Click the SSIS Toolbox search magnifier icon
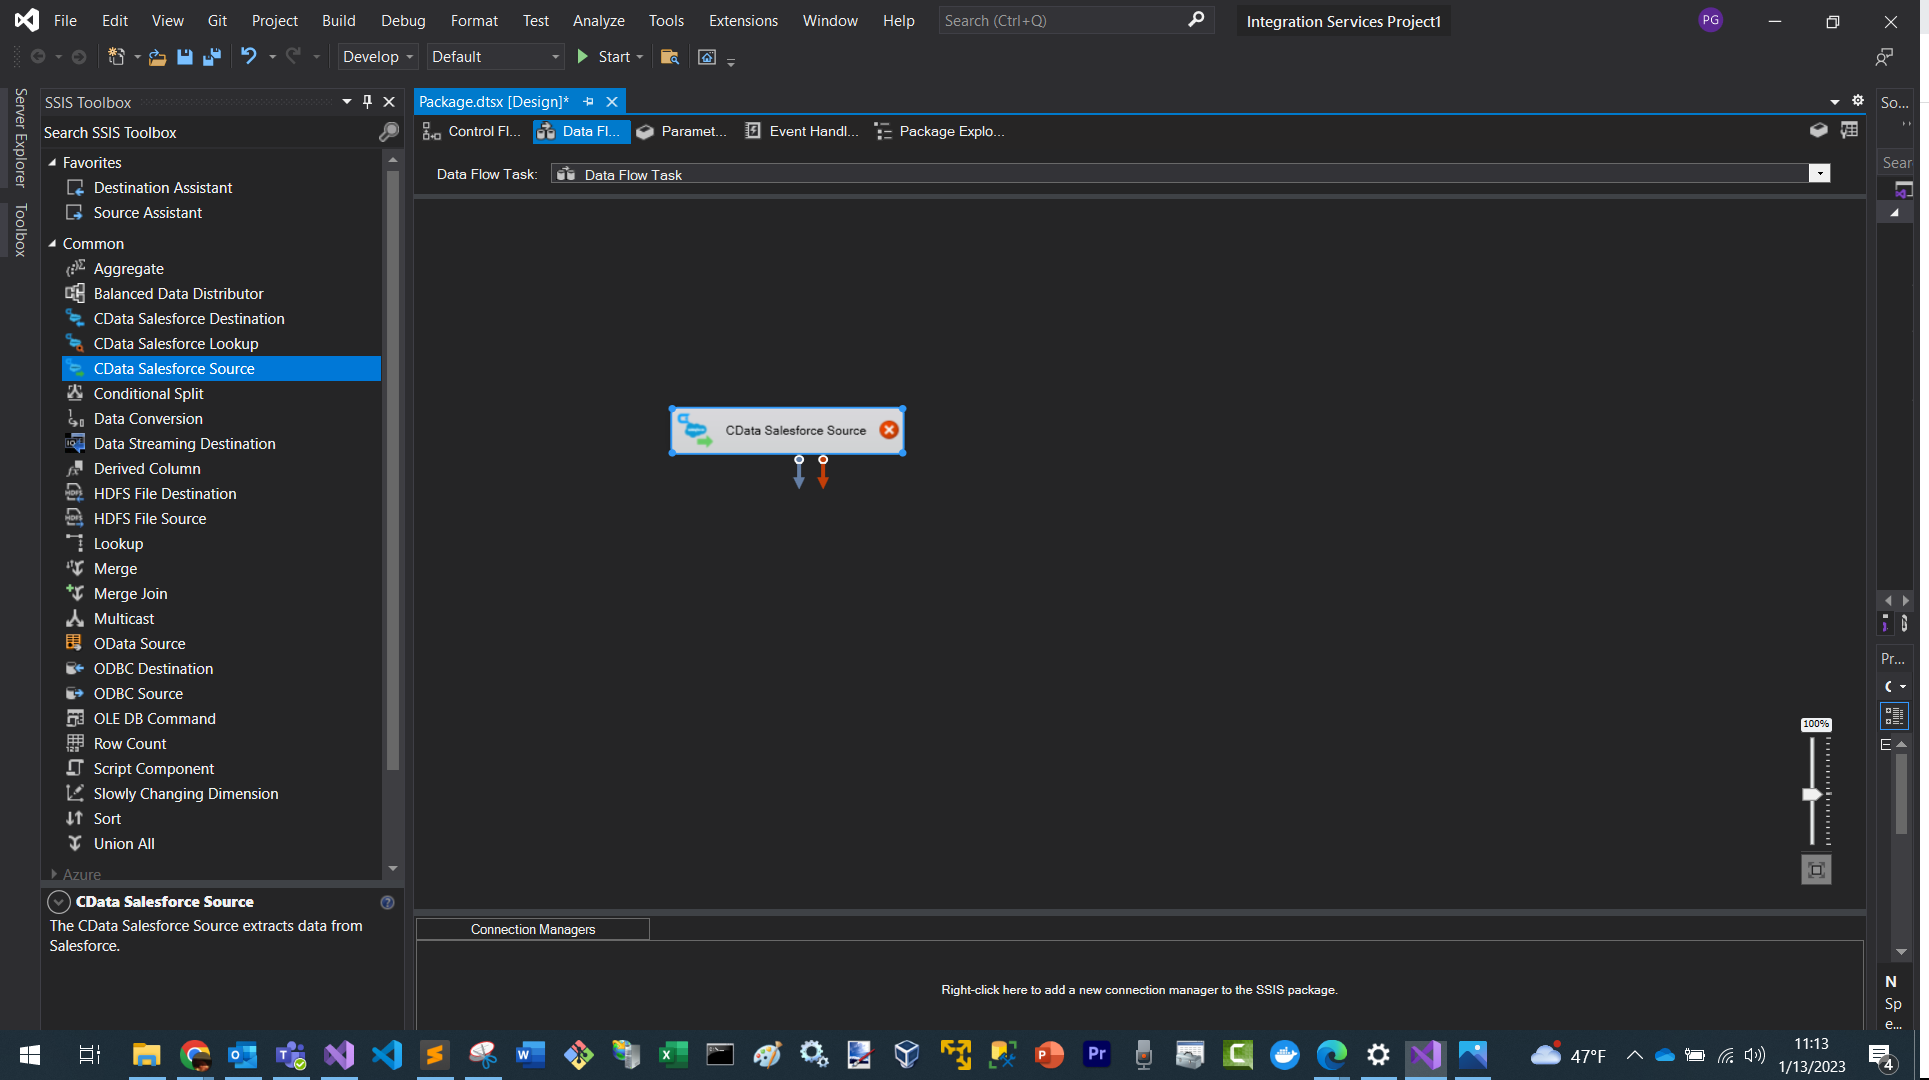Screen dimensions: 1929x1080 pyautogui.click(x=389, y=132)
